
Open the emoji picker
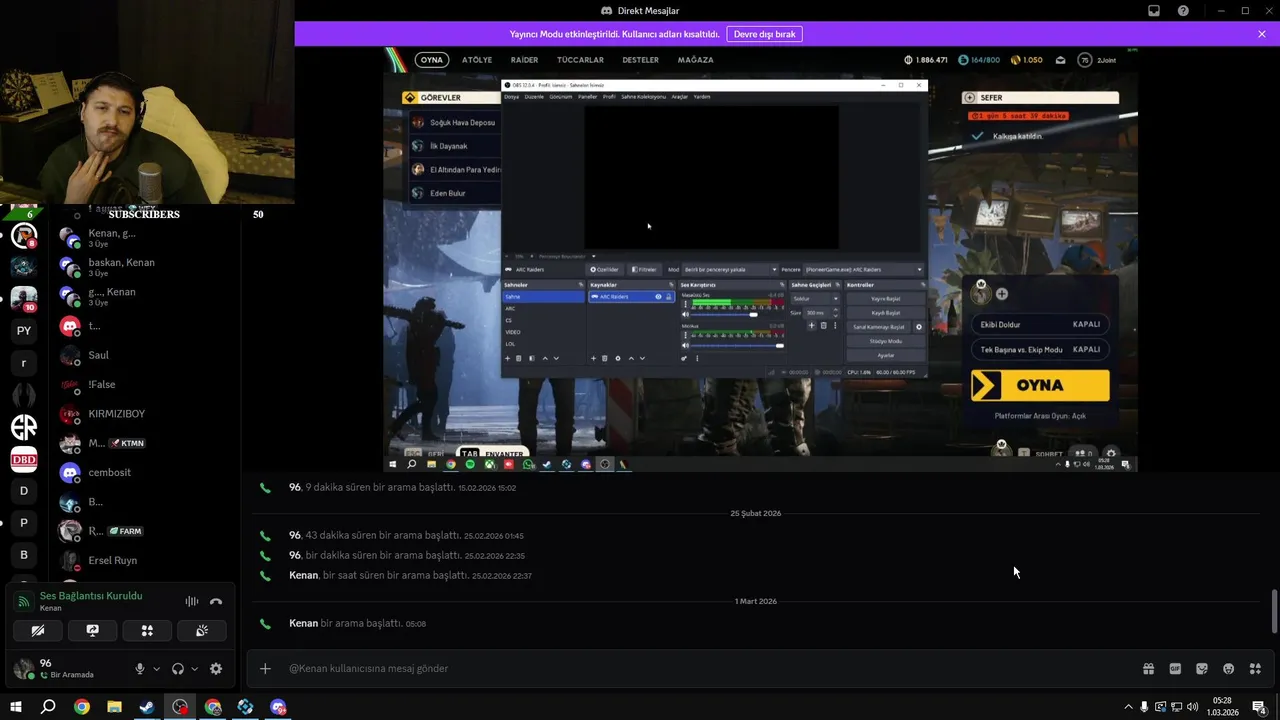tap(1229, 669)
